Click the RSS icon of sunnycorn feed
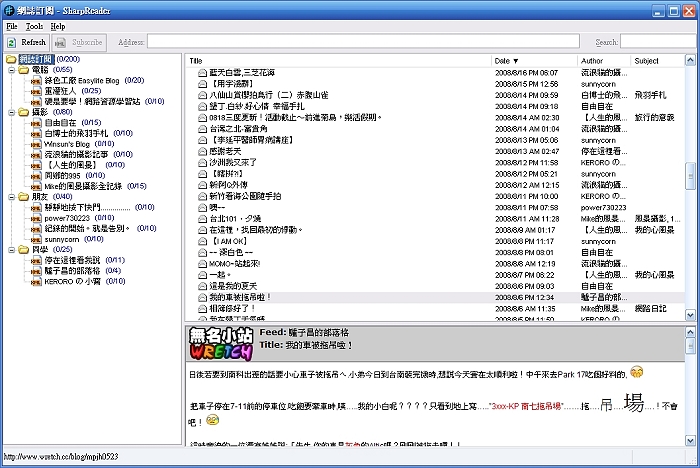The height and width of the screenshot is (468, 700). pyautogui.click(x=36, y=240)
